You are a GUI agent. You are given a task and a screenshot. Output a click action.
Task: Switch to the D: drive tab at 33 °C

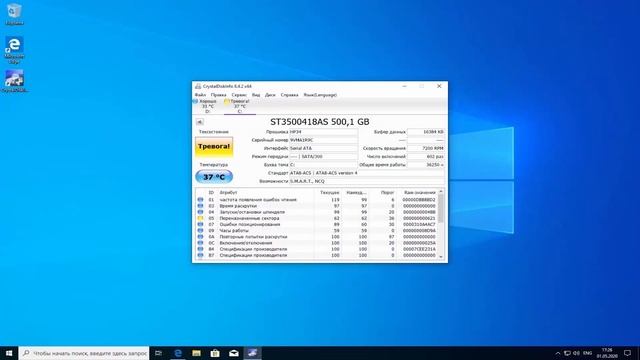point(207,106)
